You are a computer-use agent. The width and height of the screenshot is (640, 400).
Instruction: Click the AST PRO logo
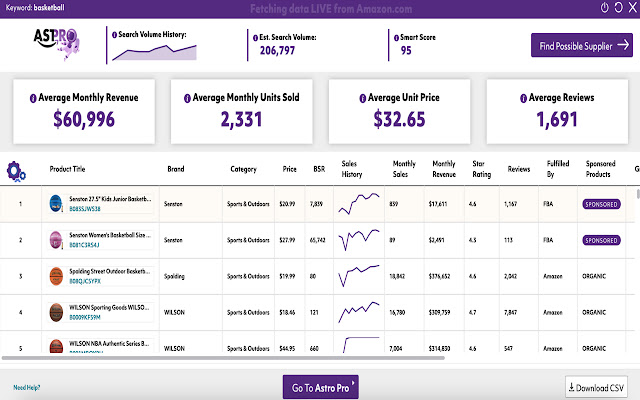57,43
